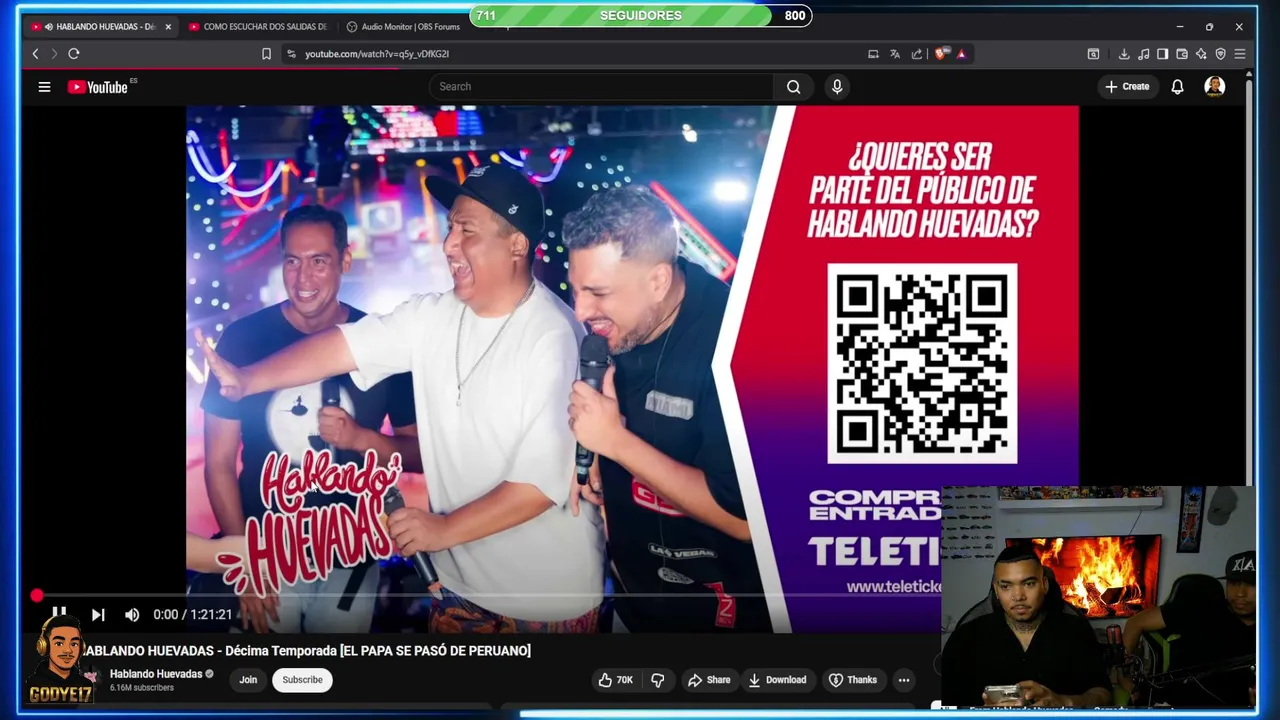This screenshot has width=1280, height=720.
Task: Pause the video playback
Action: [59, 613]
